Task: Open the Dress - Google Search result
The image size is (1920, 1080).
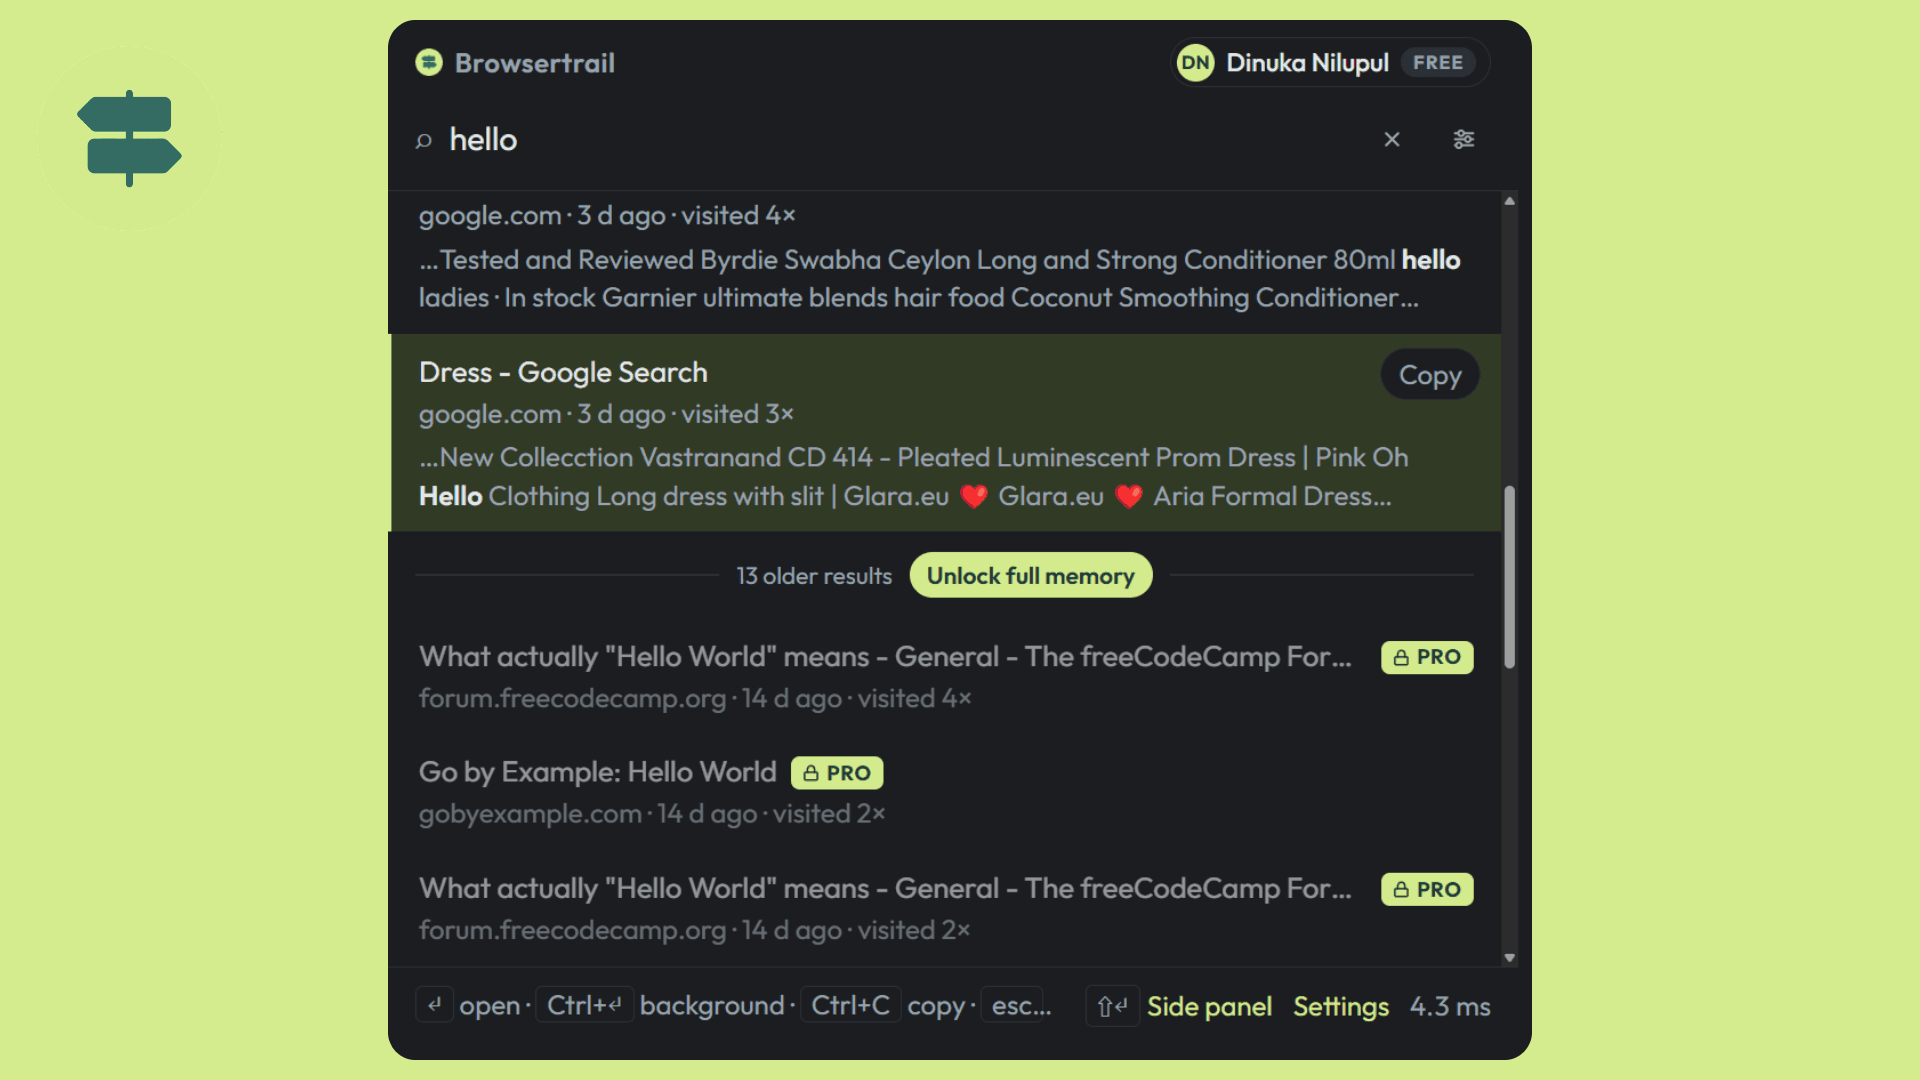Action: [x=945, y=432]
